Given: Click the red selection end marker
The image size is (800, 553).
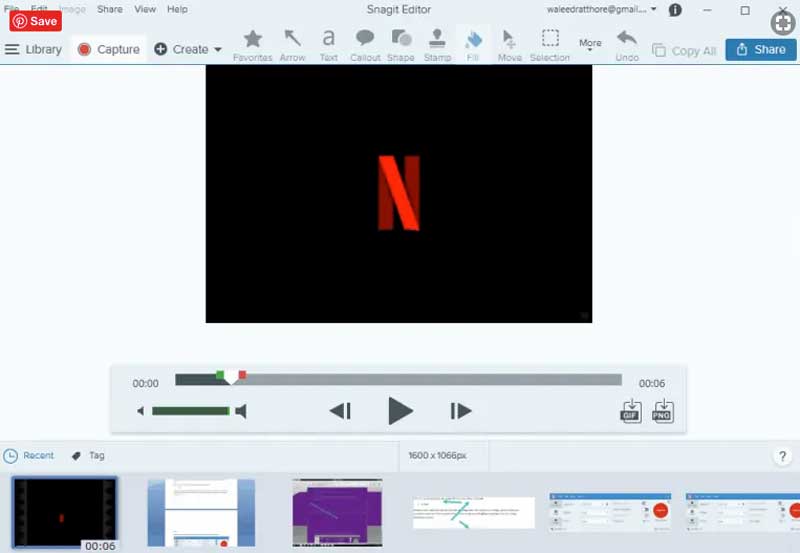Looking at the screenshot, I should (242, 375).
